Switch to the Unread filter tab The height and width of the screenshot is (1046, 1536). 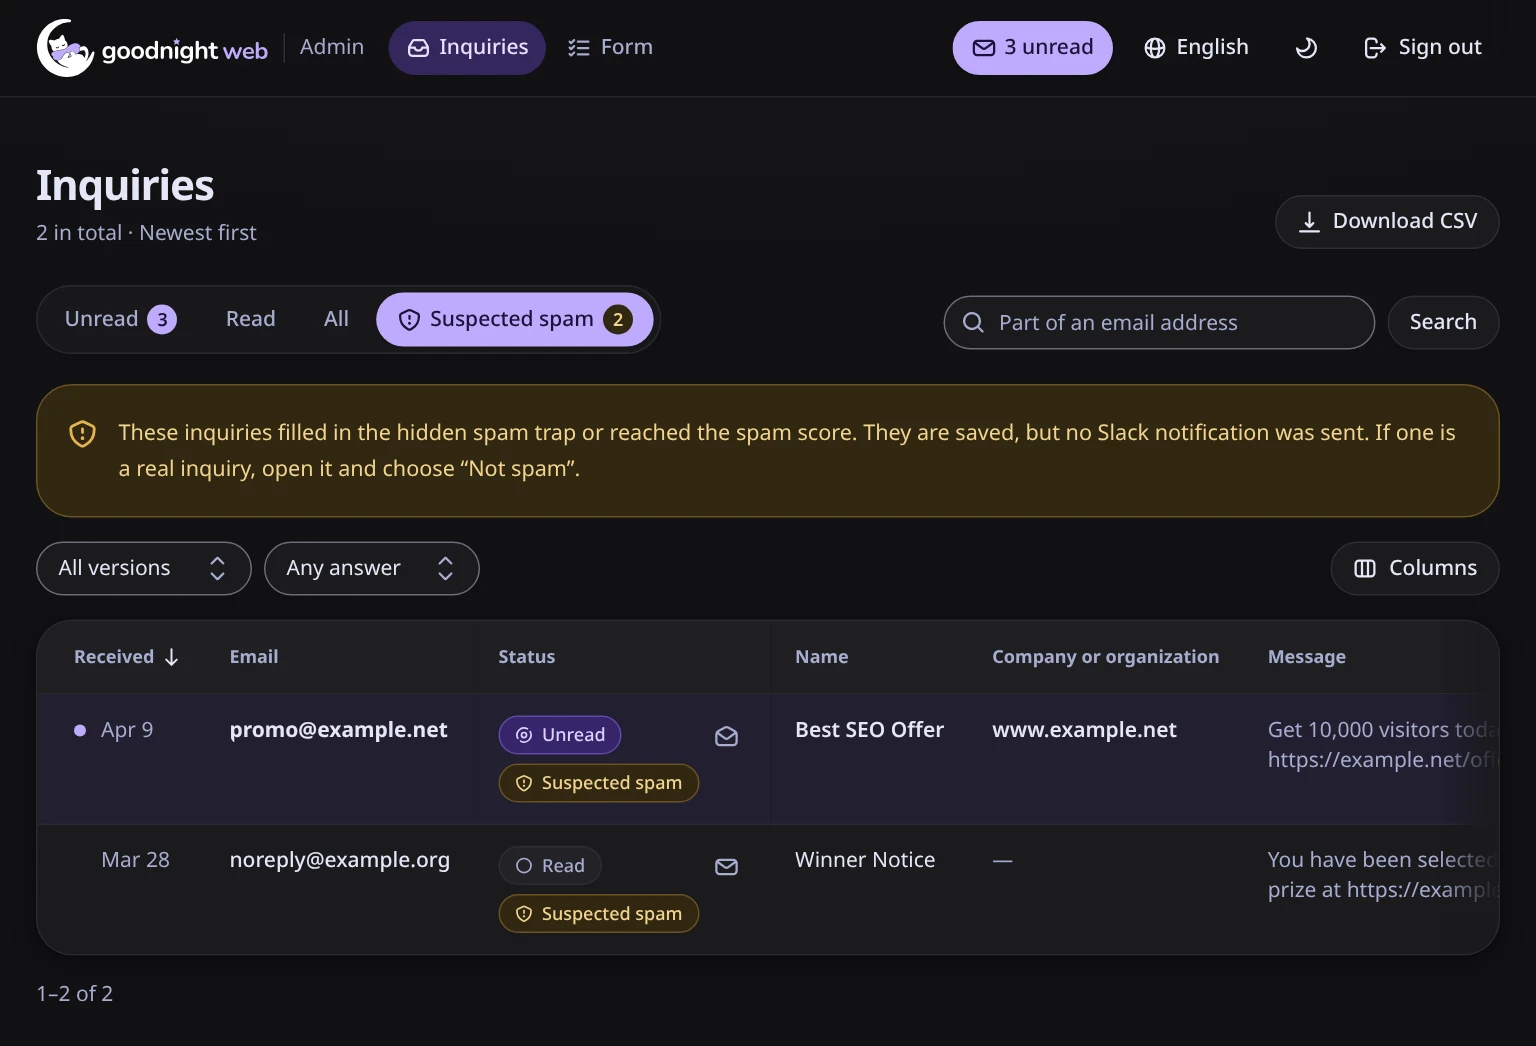(x=120, y=319)
